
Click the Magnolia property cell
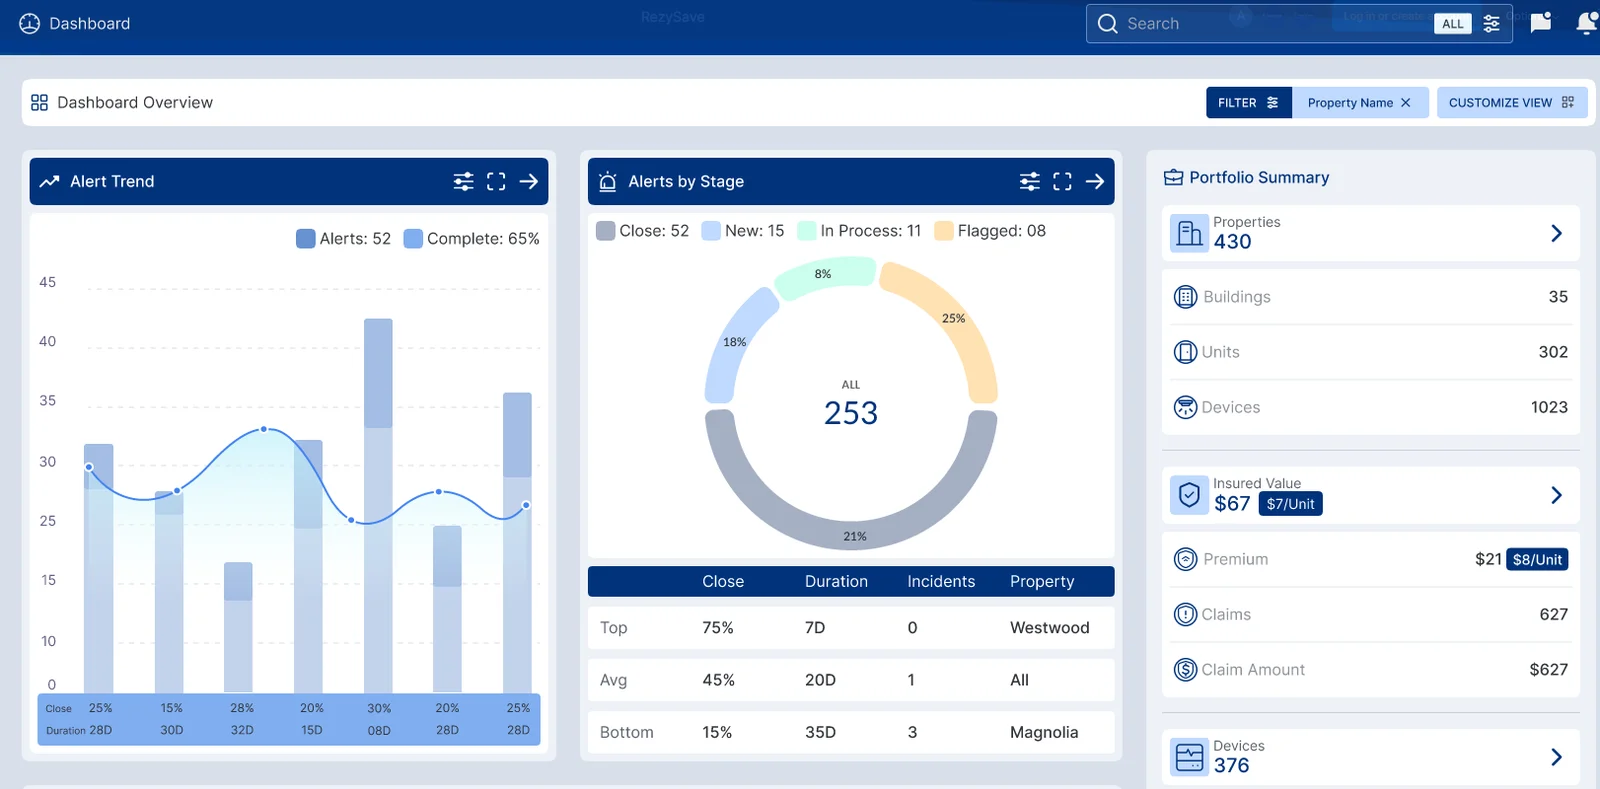[x=1044, y=733]
